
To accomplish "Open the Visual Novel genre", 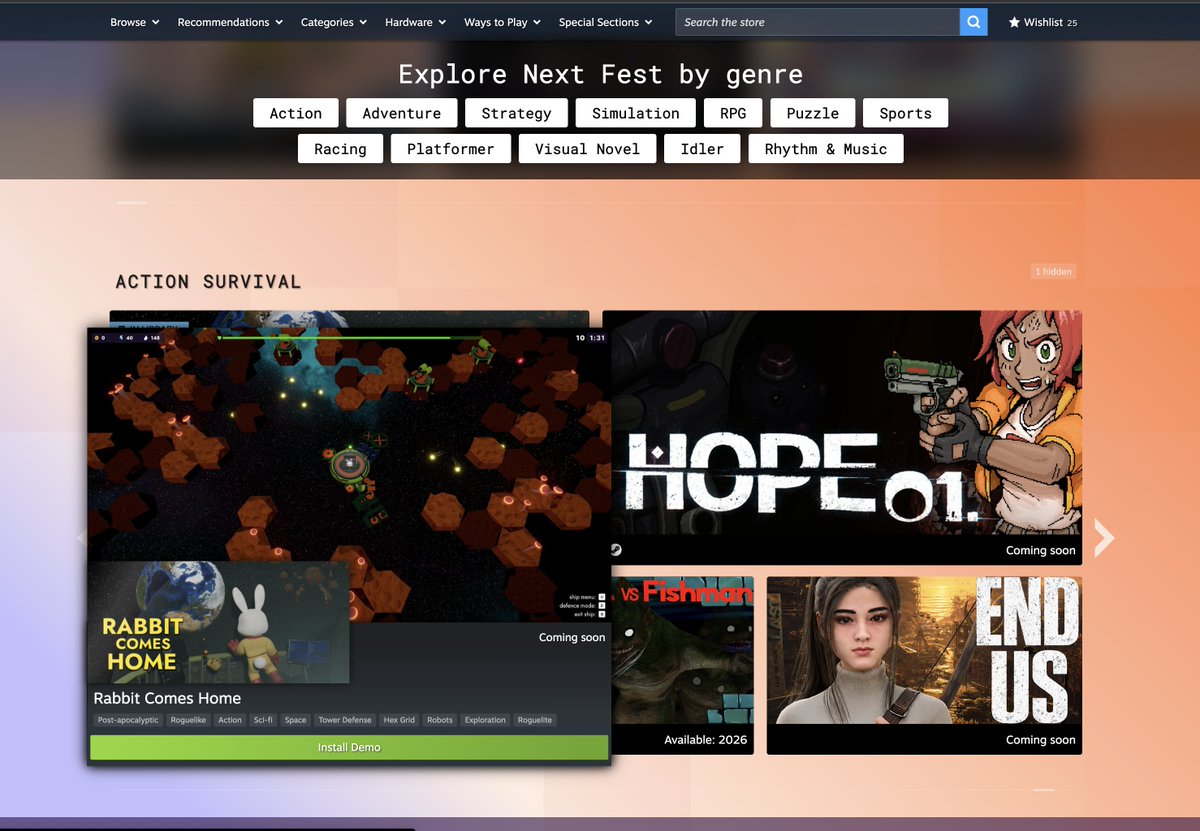I will (x=587, y=149).
